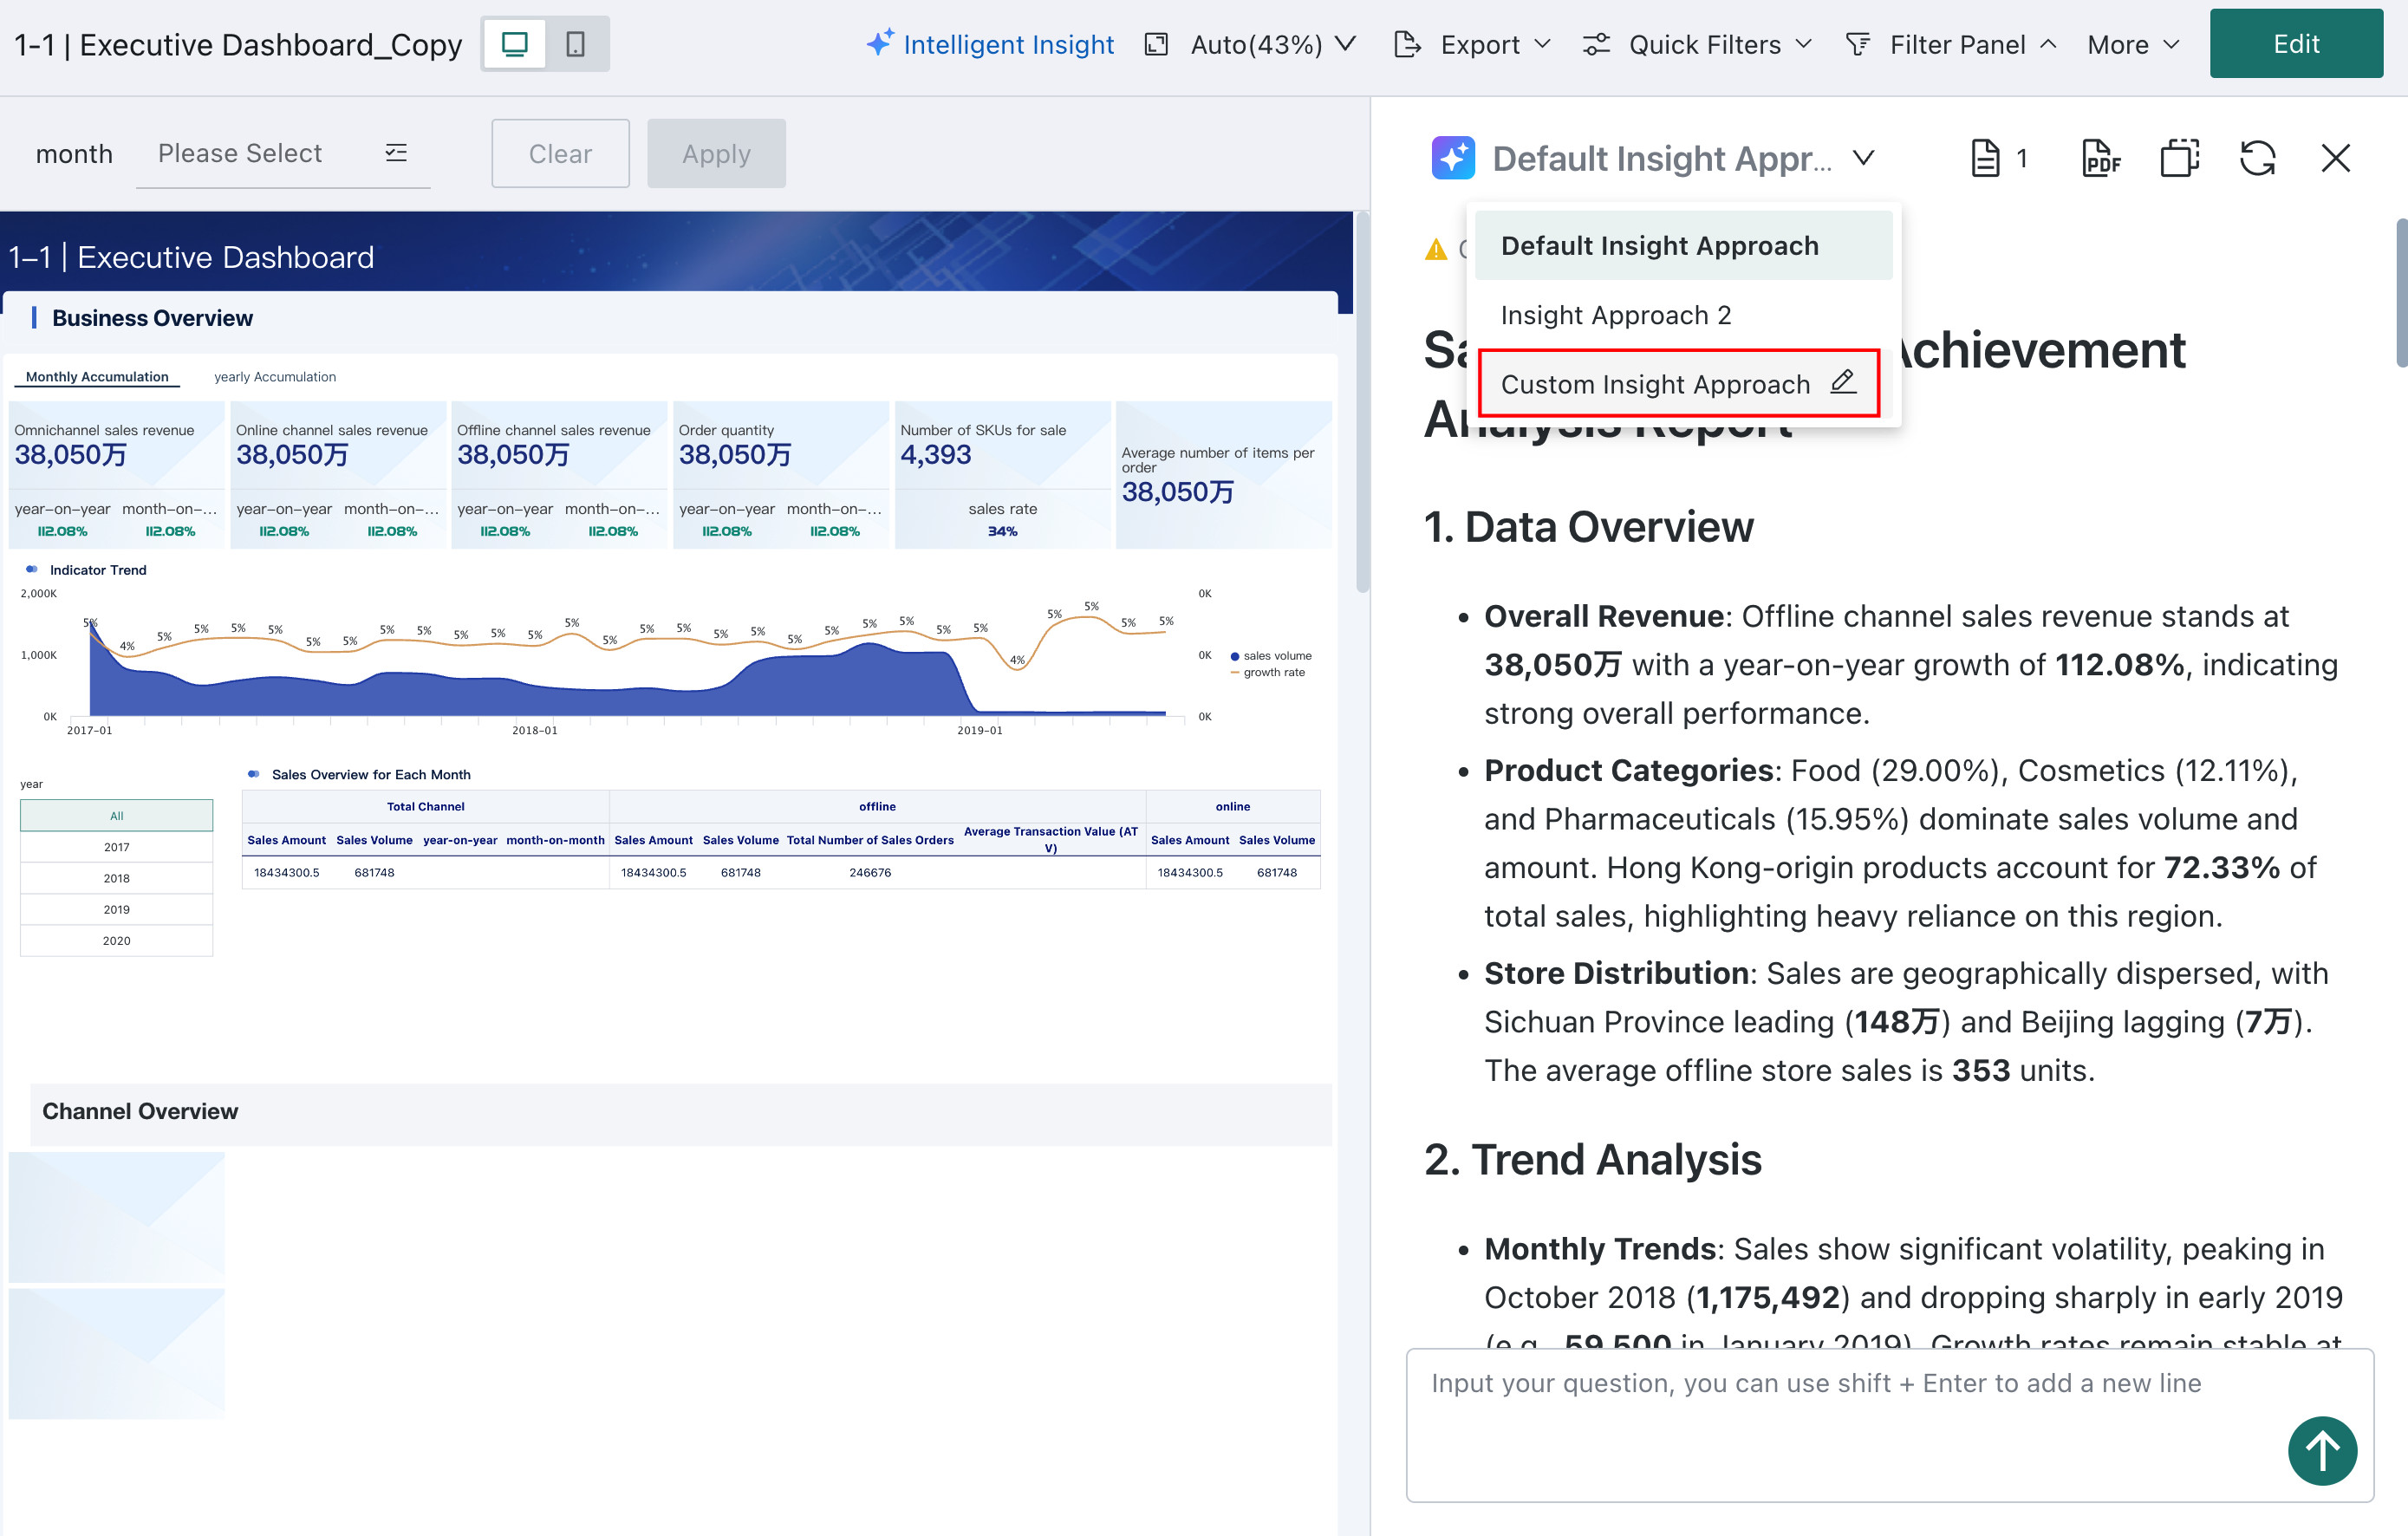Click the Total Channel table header
The image size is (2408, 1536).
[x=425, y=806]
